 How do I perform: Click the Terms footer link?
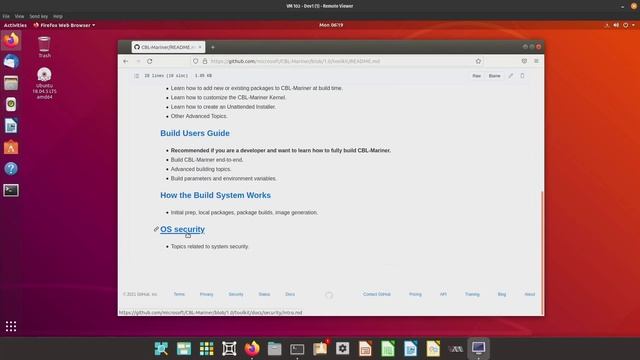(x=179, y=294)
